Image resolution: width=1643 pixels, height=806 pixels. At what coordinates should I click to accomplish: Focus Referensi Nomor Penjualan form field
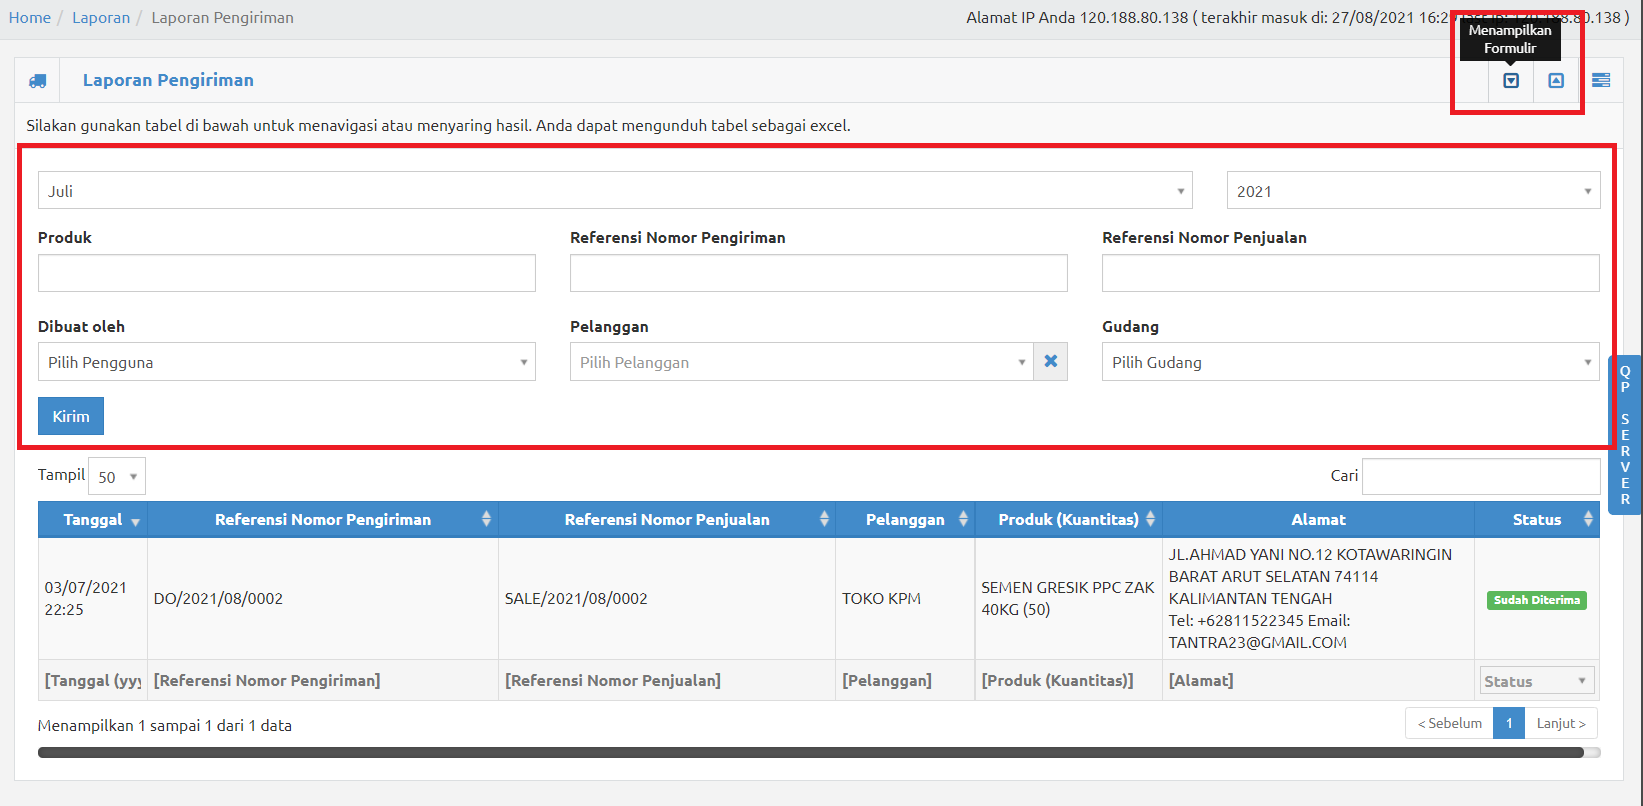(1351, 273)
